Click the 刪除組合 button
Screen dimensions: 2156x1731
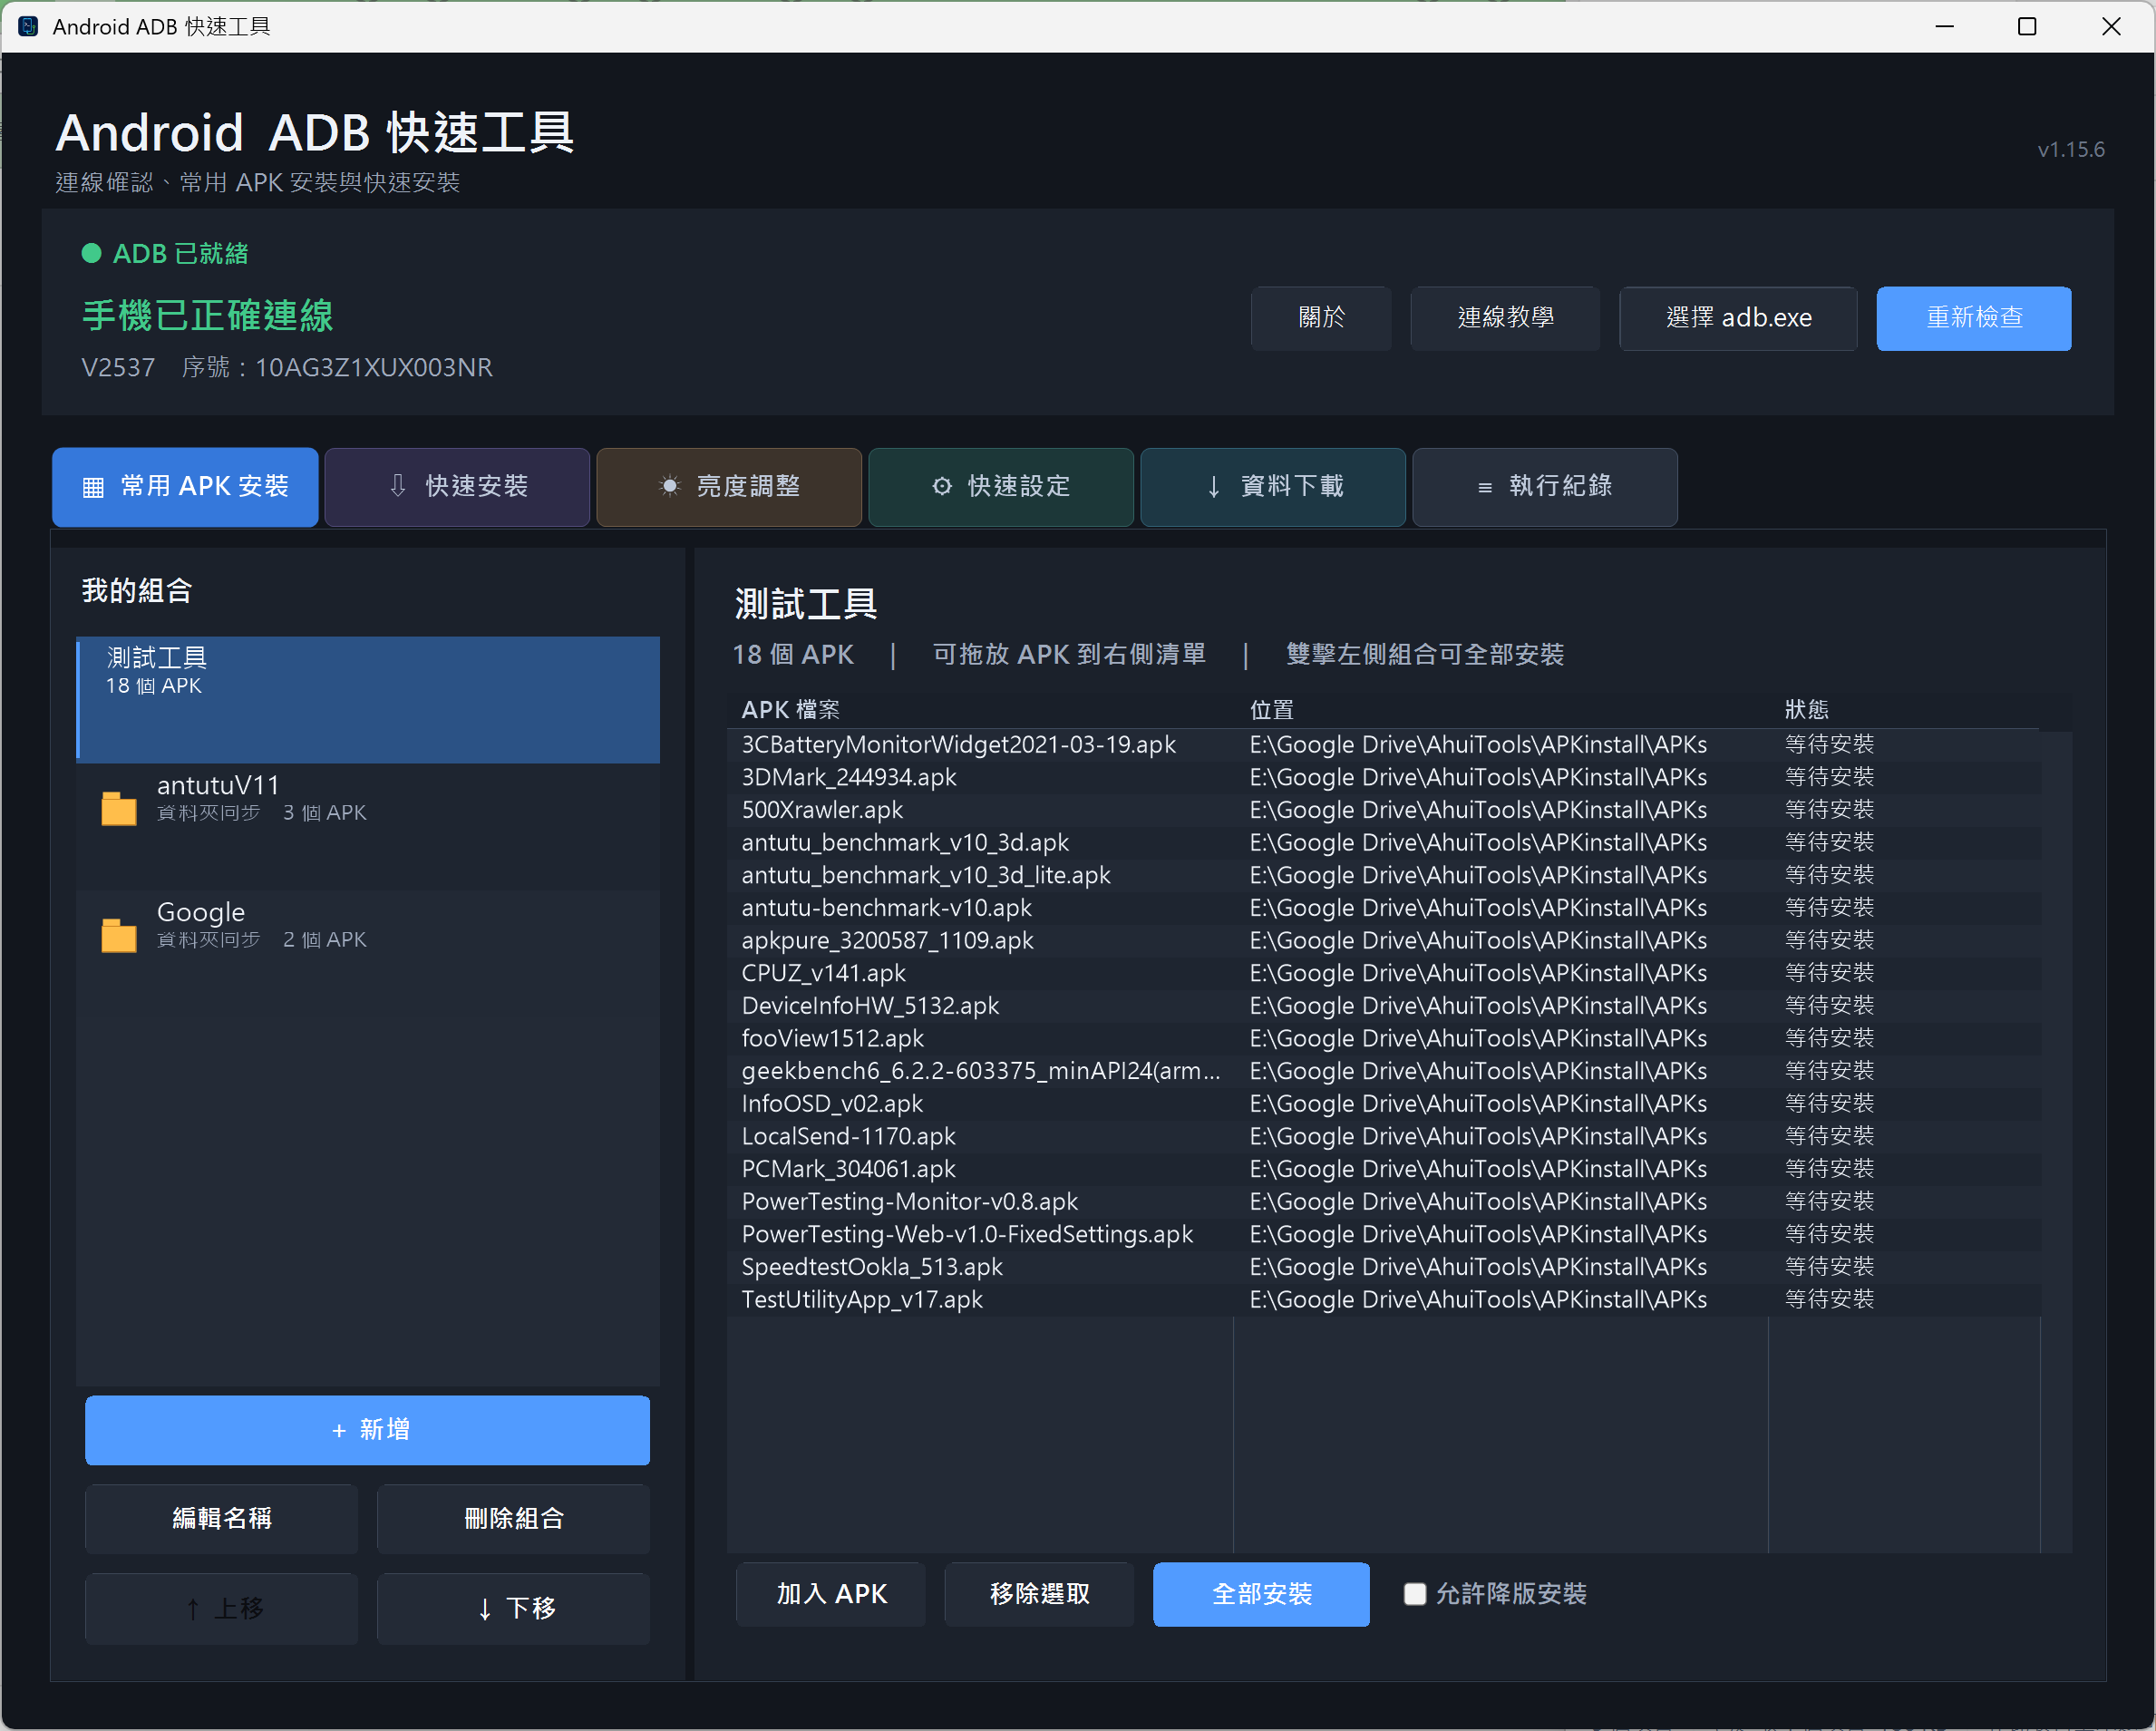click(513, 1519)
